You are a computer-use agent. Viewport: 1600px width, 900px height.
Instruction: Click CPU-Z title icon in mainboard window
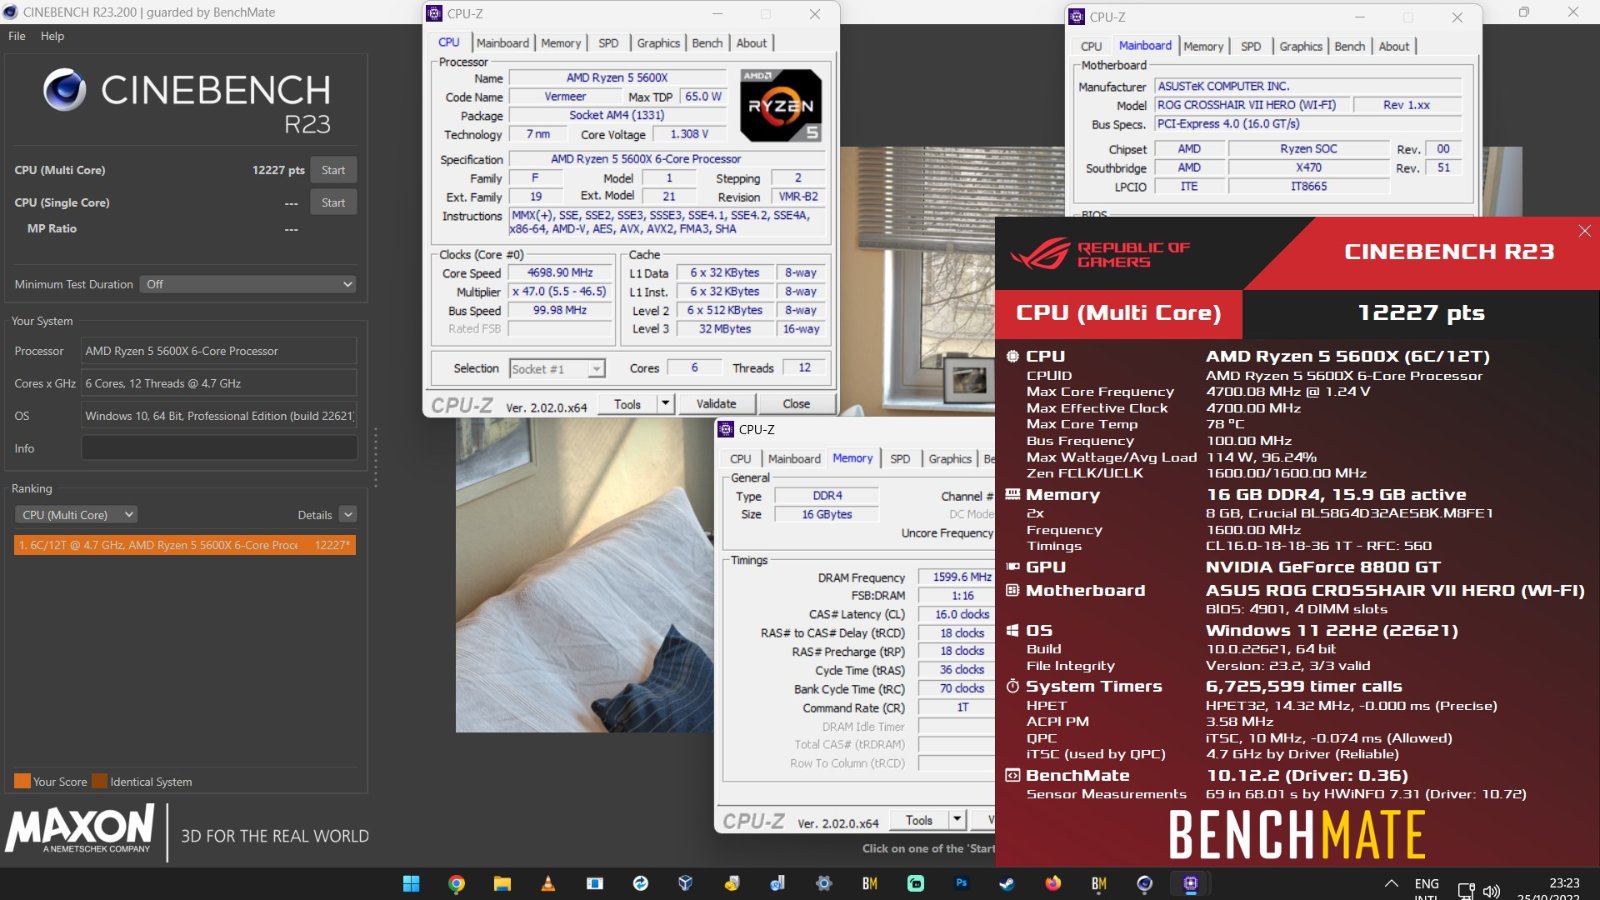pyautogui.click(x=1076, y=17)
